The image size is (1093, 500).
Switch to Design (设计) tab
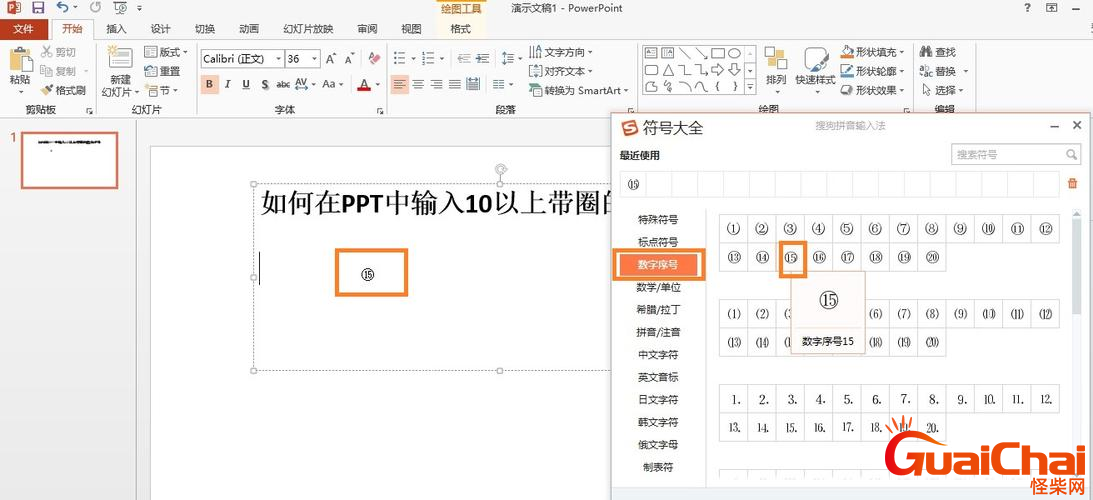(160, 29)
